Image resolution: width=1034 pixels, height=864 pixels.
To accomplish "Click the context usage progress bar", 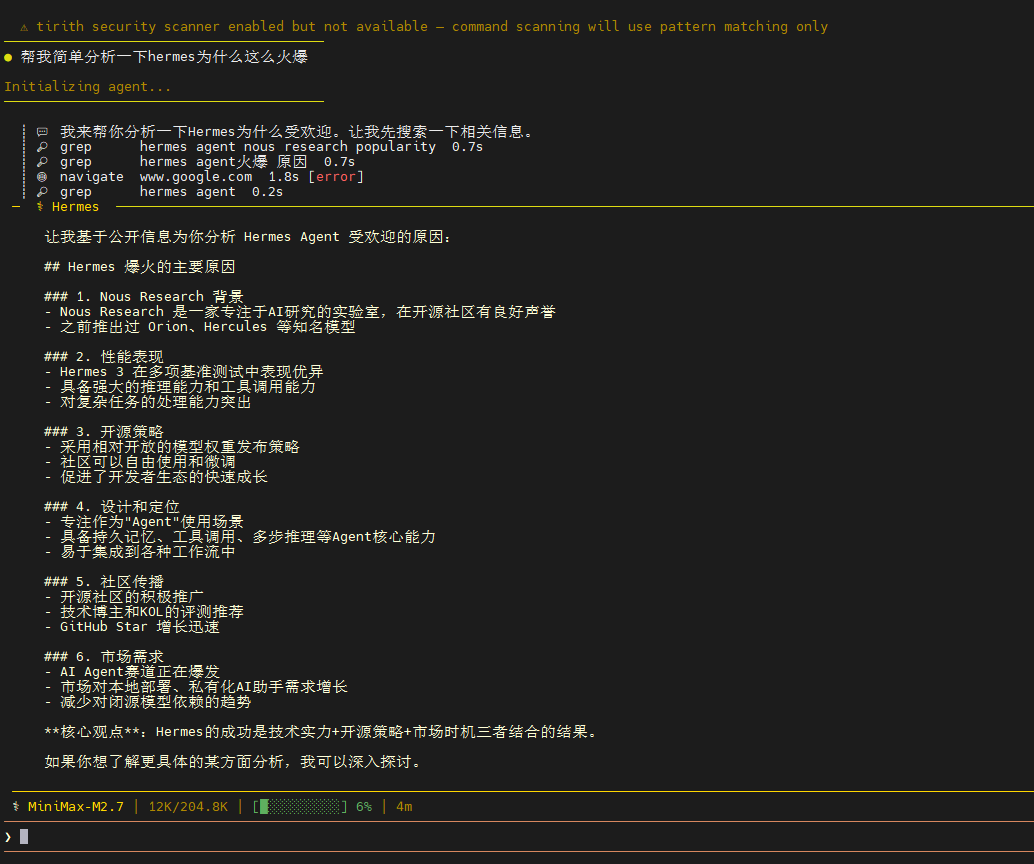I will (300, 807).
